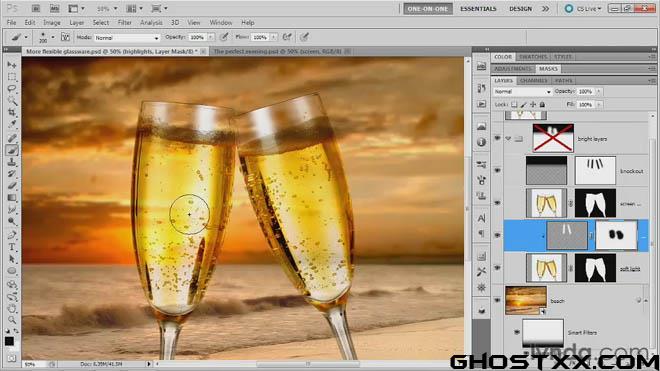Toggle visibility of the beach layer
660x371 pixels.
[x=497, y=300]
